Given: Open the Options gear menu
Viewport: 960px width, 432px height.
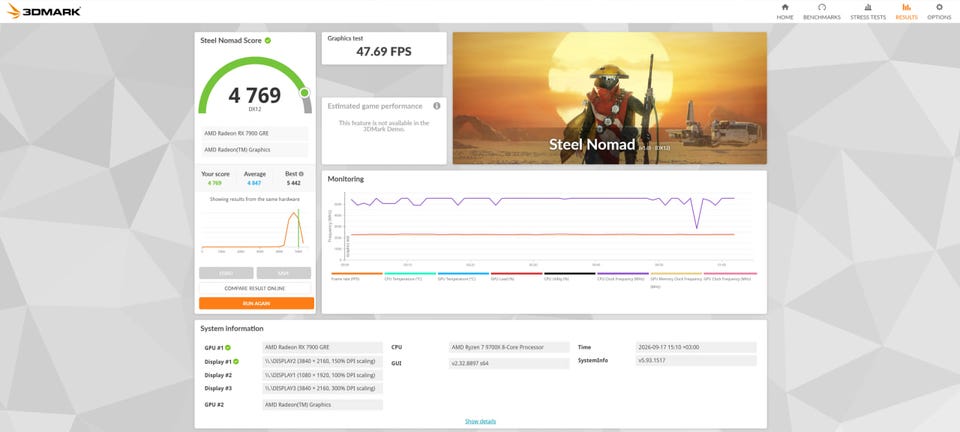Looking at the screenshot, I should (x=939, y=12).
